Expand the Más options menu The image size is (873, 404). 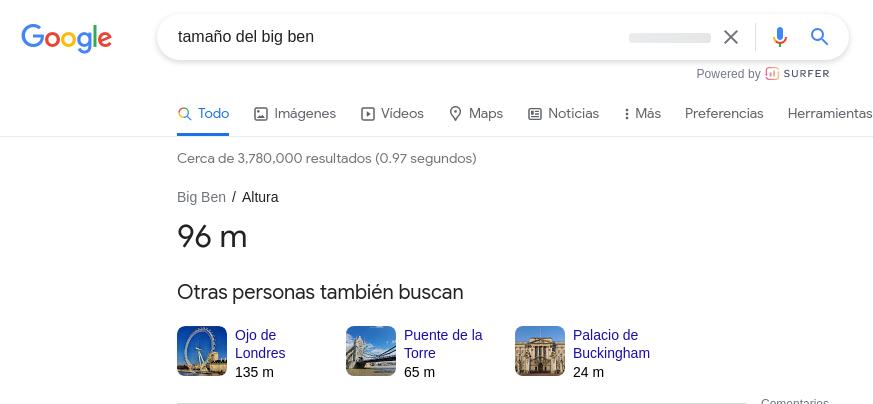pyautogui.click(x=642, y=114)
